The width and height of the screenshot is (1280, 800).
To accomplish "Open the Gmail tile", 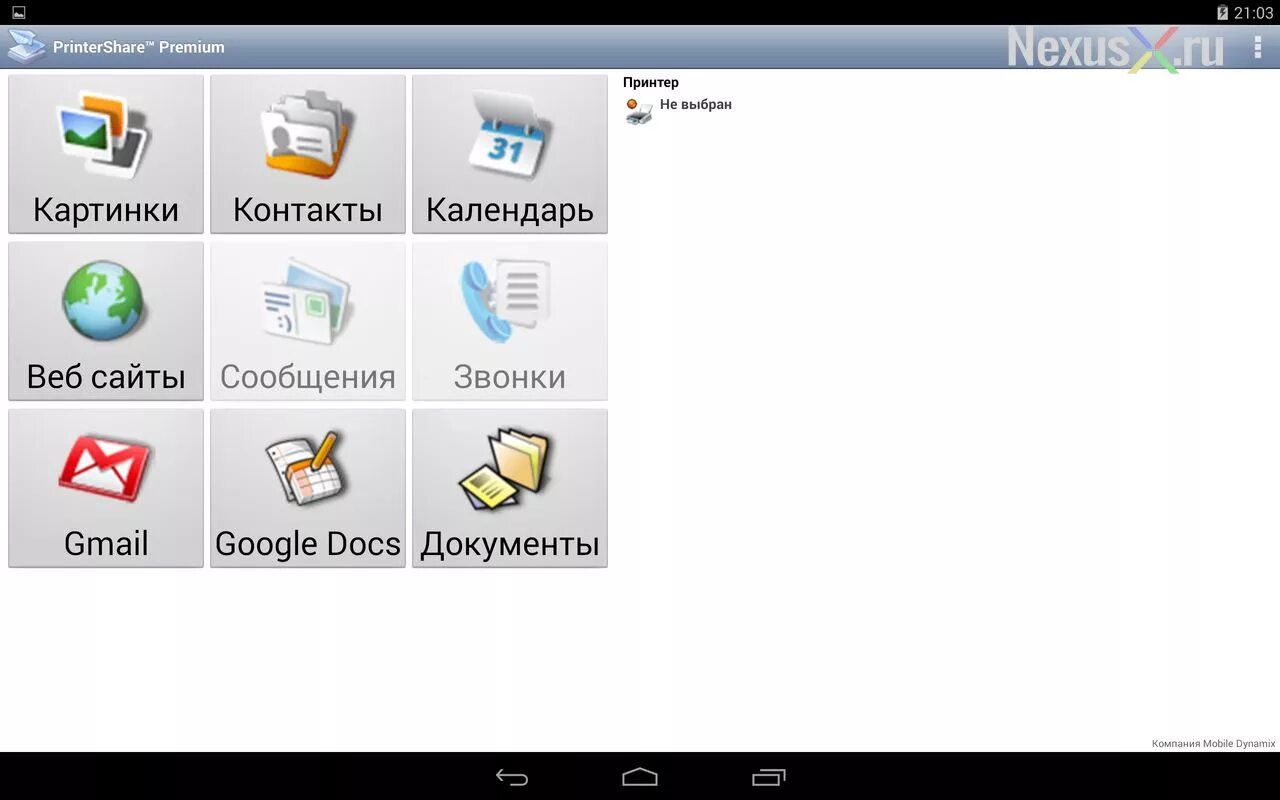I will (x=106, y=488).
